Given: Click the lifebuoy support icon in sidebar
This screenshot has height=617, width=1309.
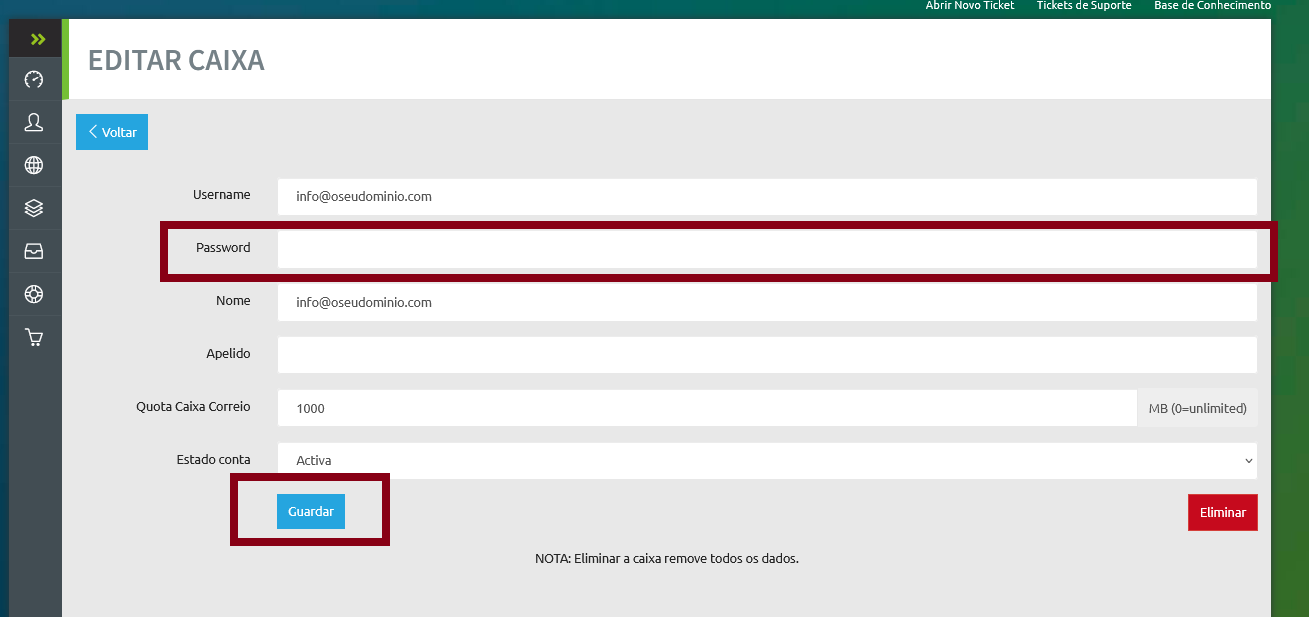Looking at the screenshot, I should [x=34, y=294].
